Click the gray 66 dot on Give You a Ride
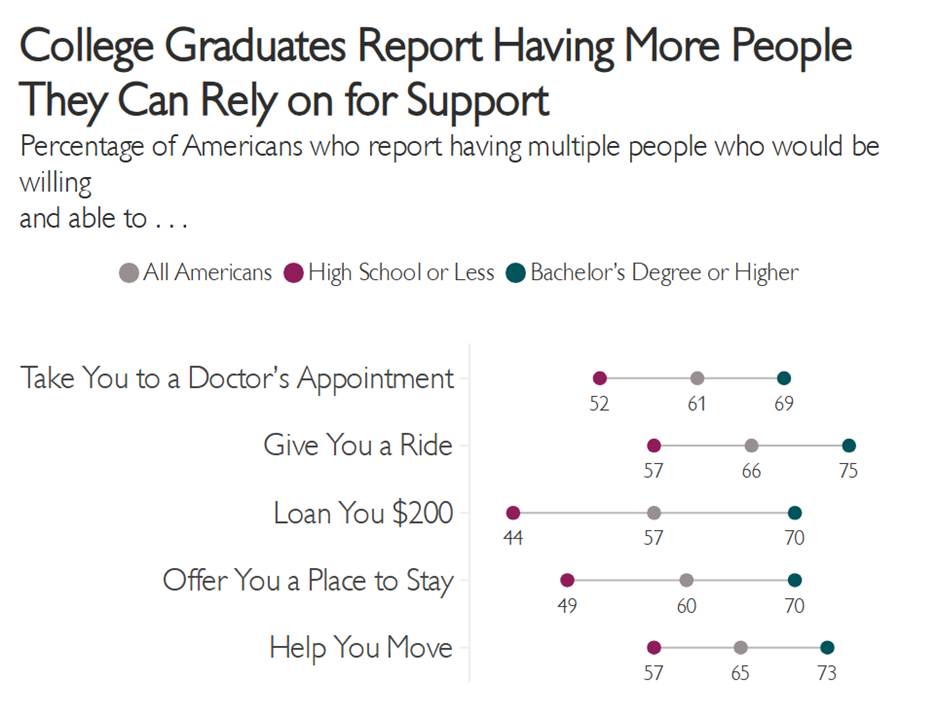 (752, 445)
